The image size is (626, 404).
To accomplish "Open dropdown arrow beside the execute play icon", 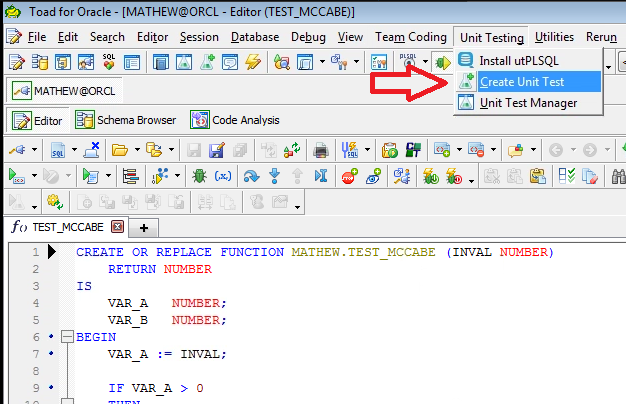I will point(34,176).
